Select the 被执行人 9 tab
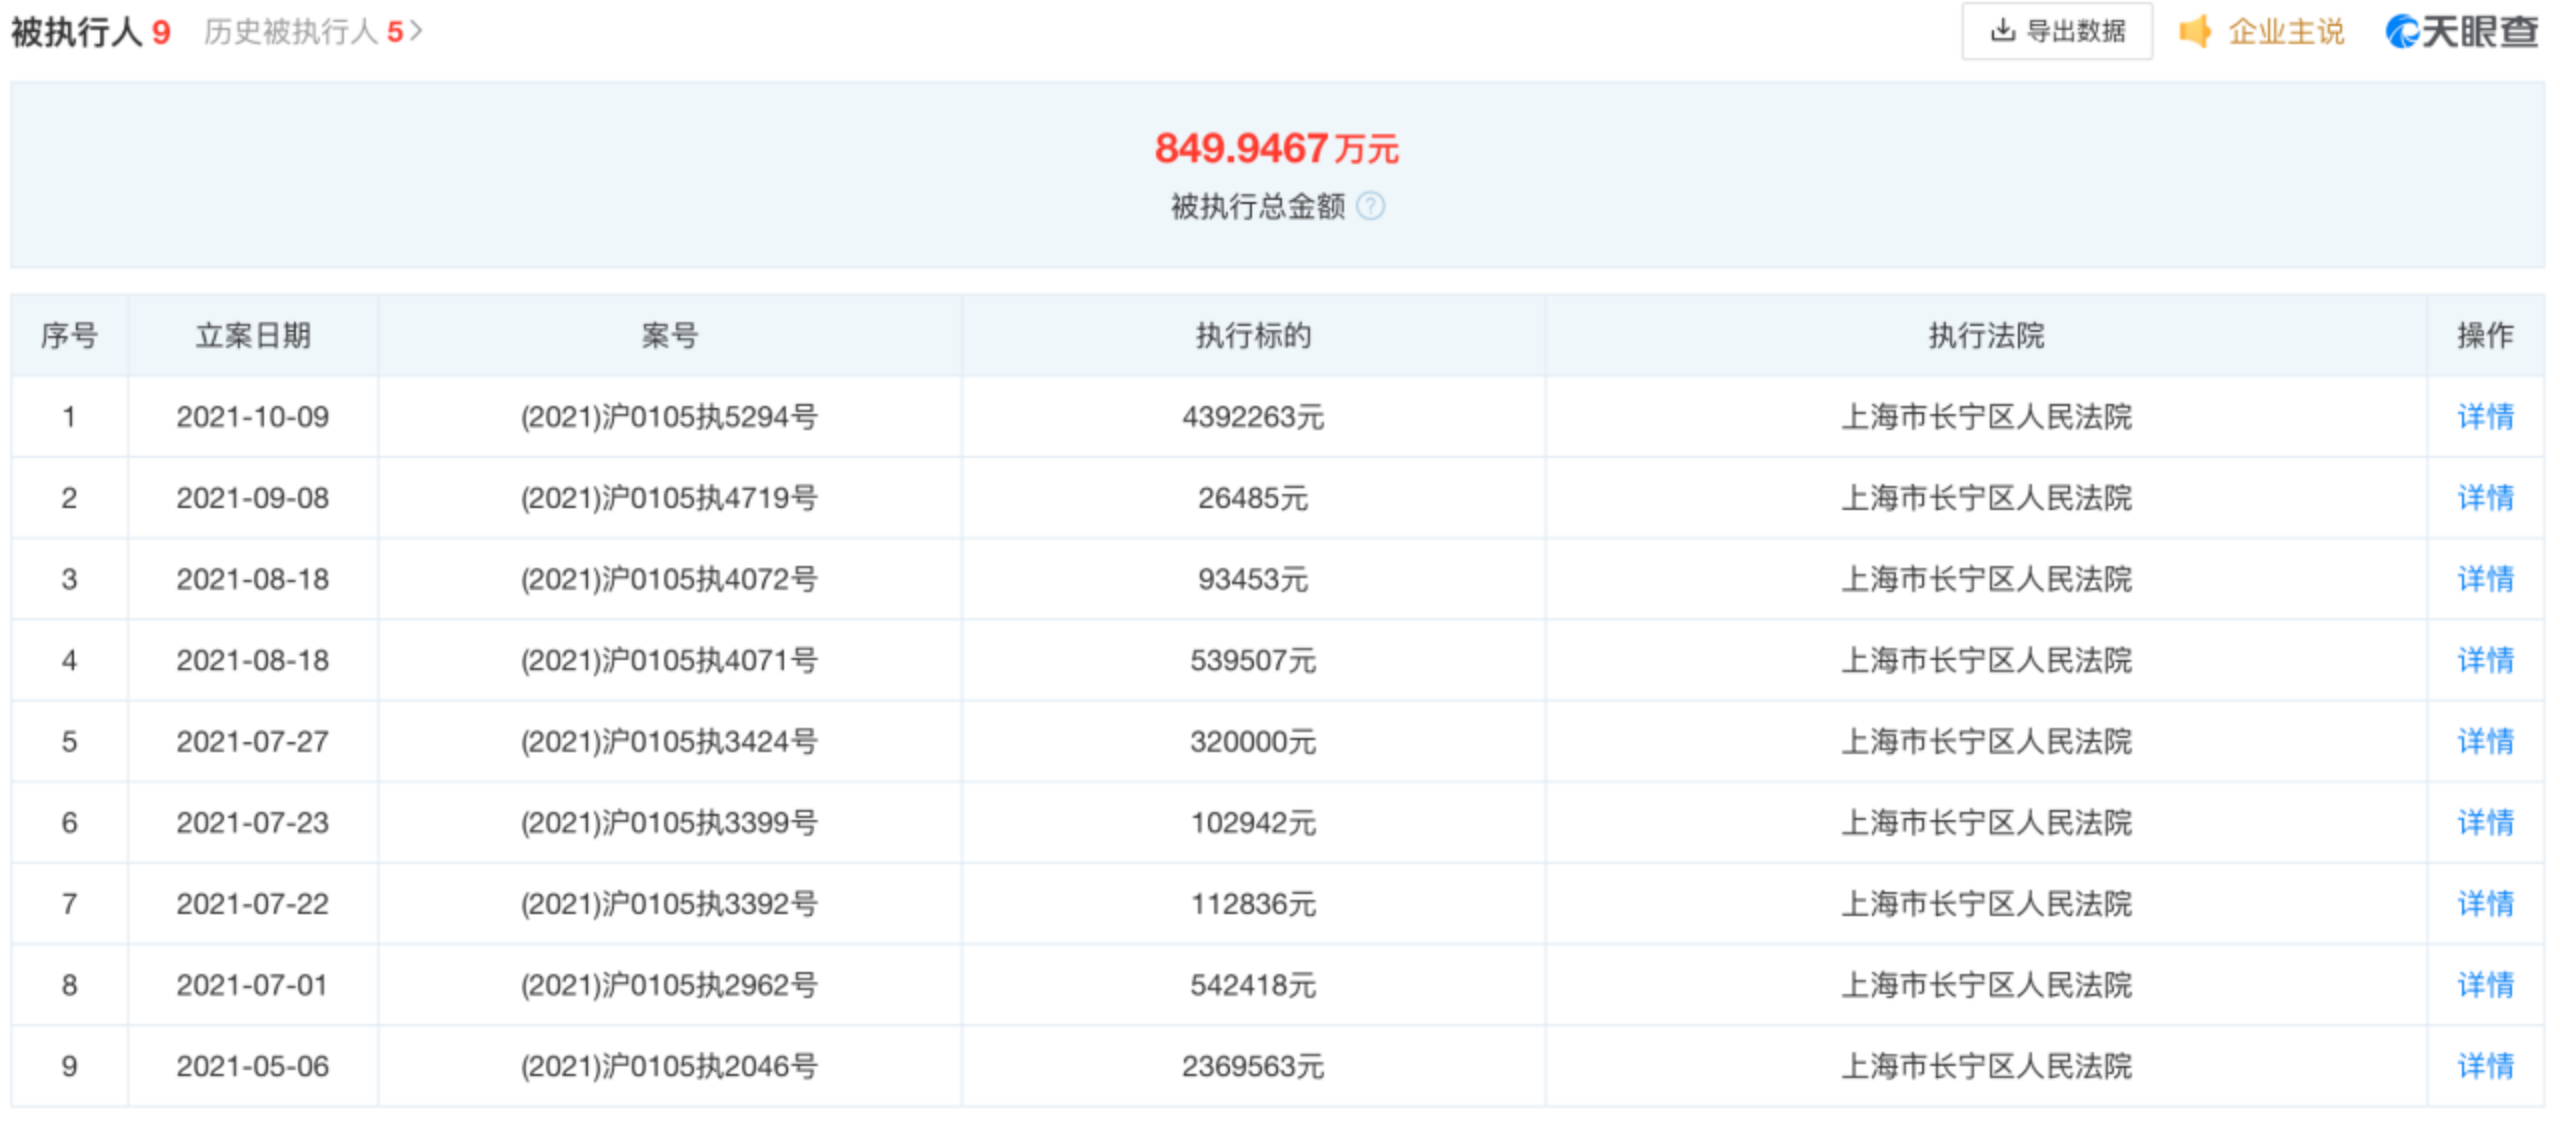Screen dimensions: 2560x1122 (90, 32)
